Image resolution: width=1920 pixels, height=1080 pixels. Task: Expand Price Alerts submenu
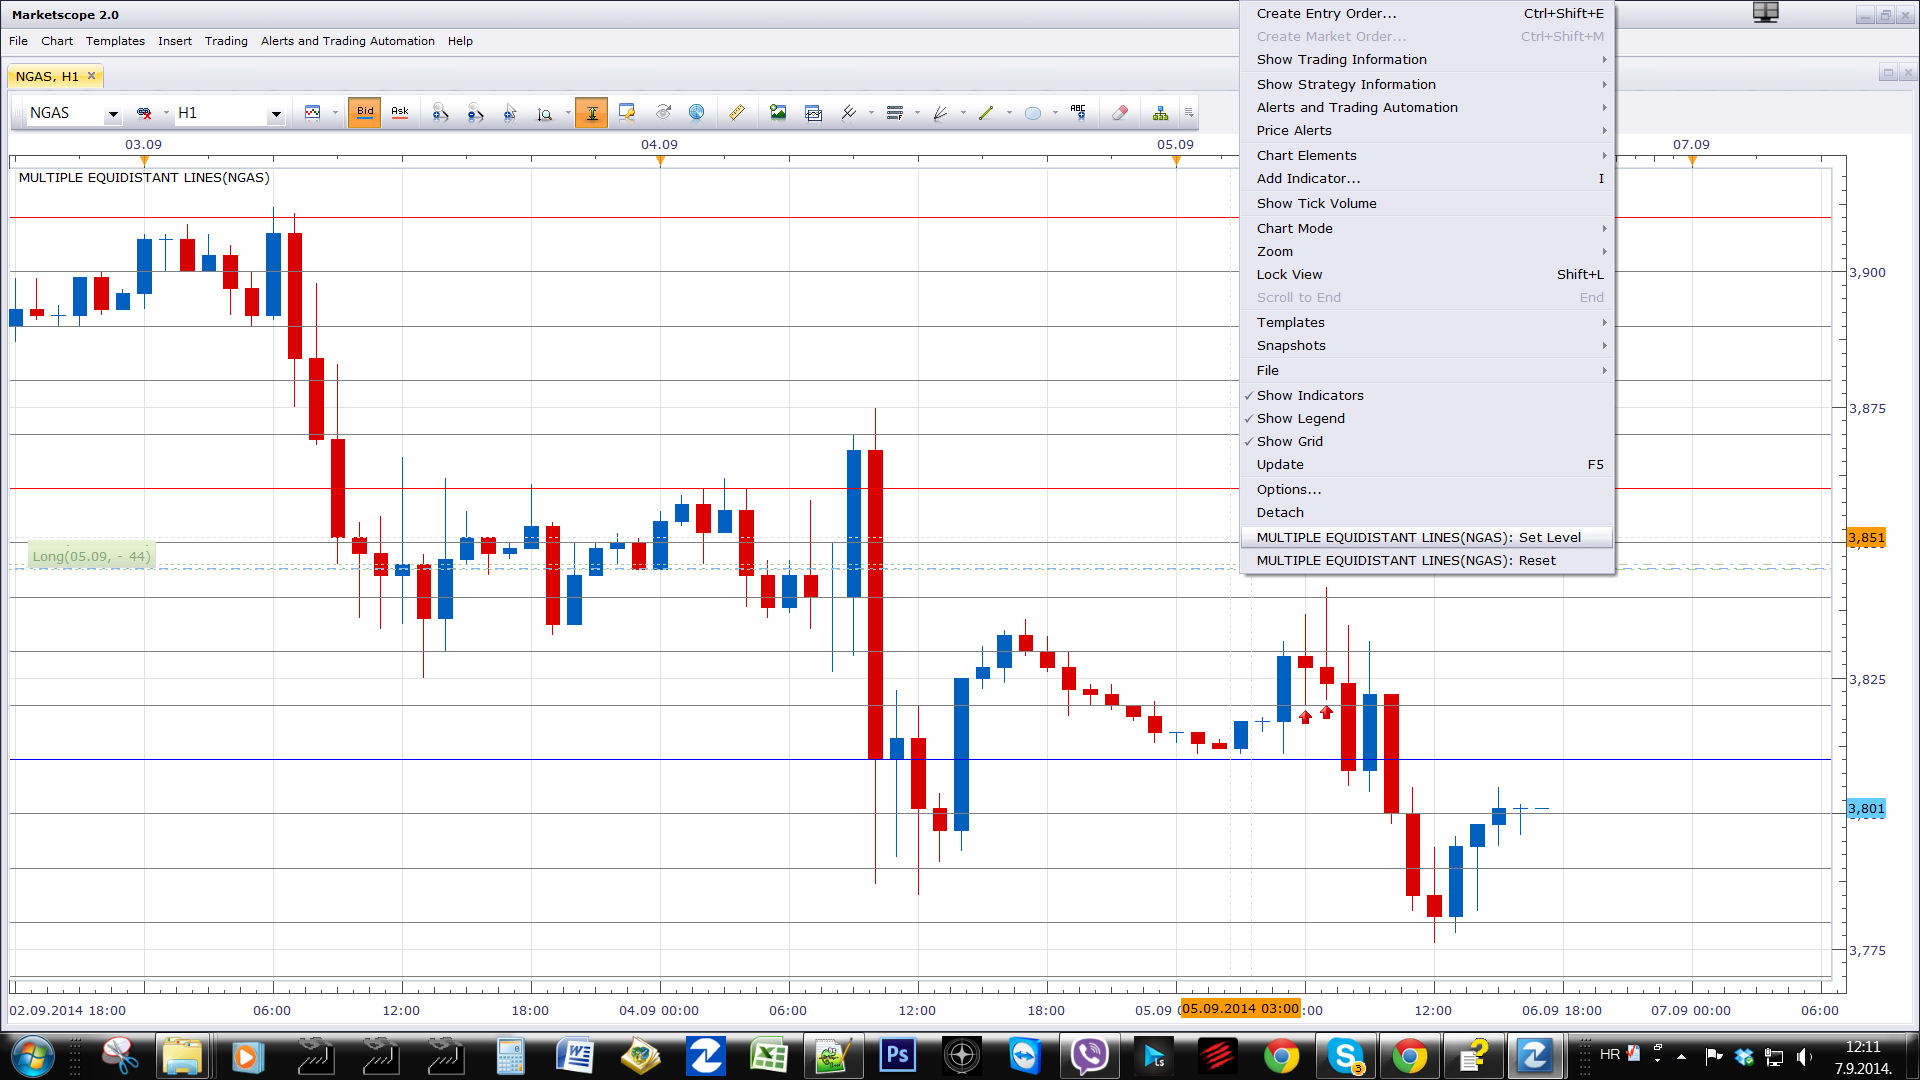pos(1427,131)
